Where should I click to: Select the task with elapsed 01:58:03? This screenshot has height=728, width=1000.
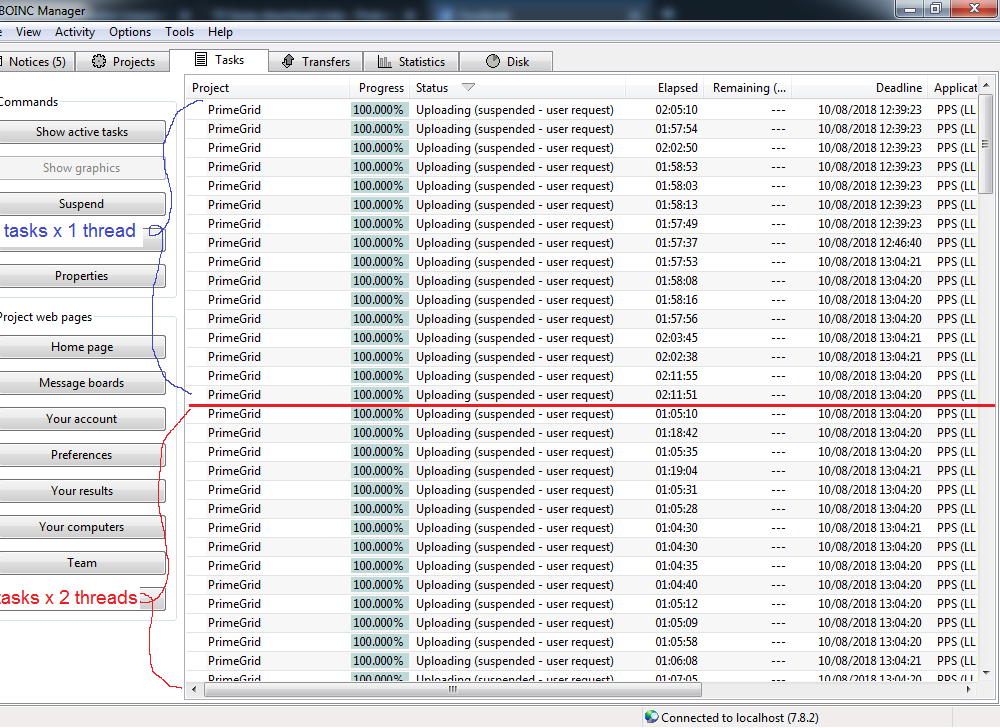tap(582, 186)
